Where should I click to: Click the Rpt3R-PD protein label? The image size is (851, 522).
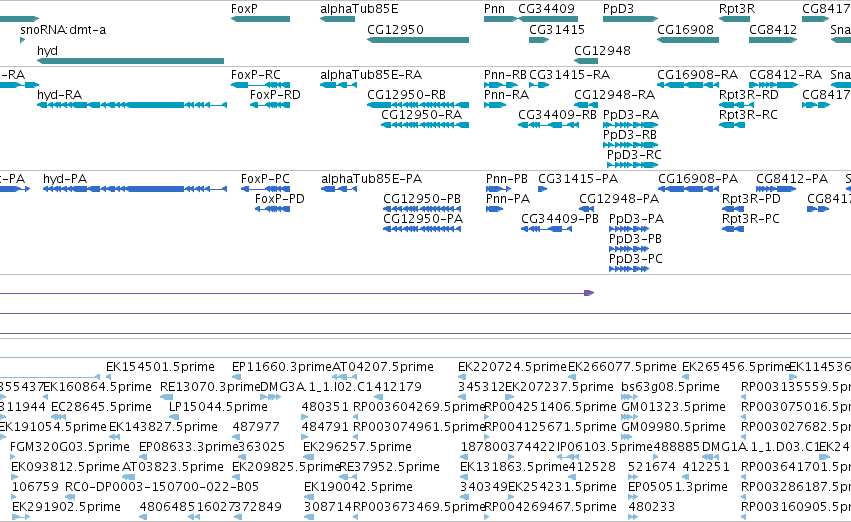click(751, 199)
